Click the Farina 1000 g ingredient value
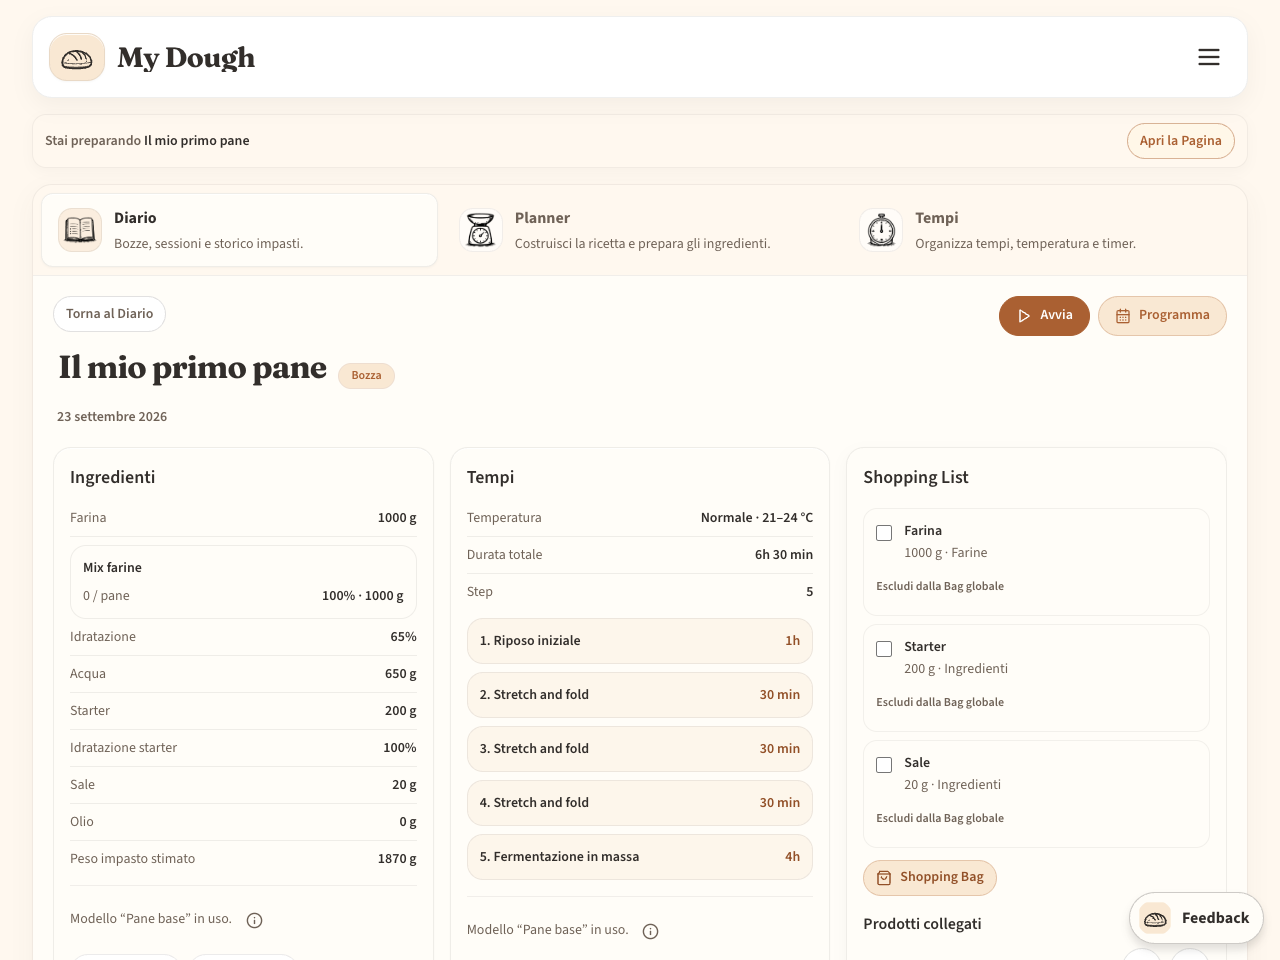 tap(397, 518)
